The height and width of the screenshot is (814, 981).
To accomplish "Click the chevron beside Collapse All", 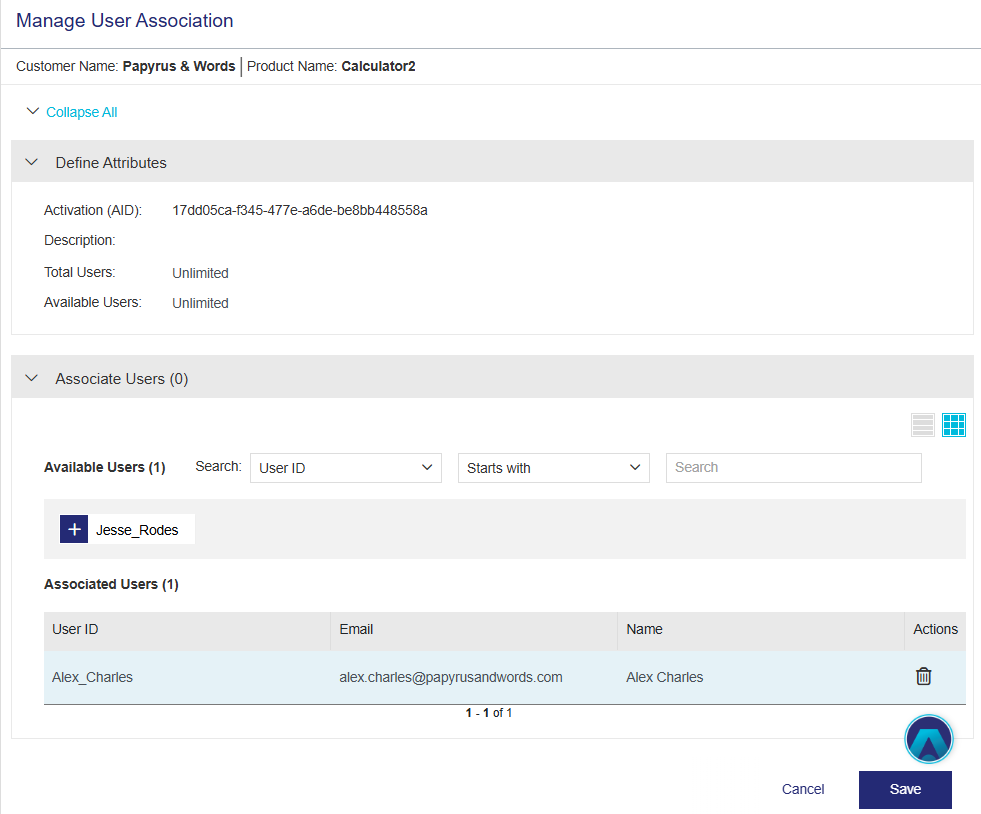I will 33,112.
